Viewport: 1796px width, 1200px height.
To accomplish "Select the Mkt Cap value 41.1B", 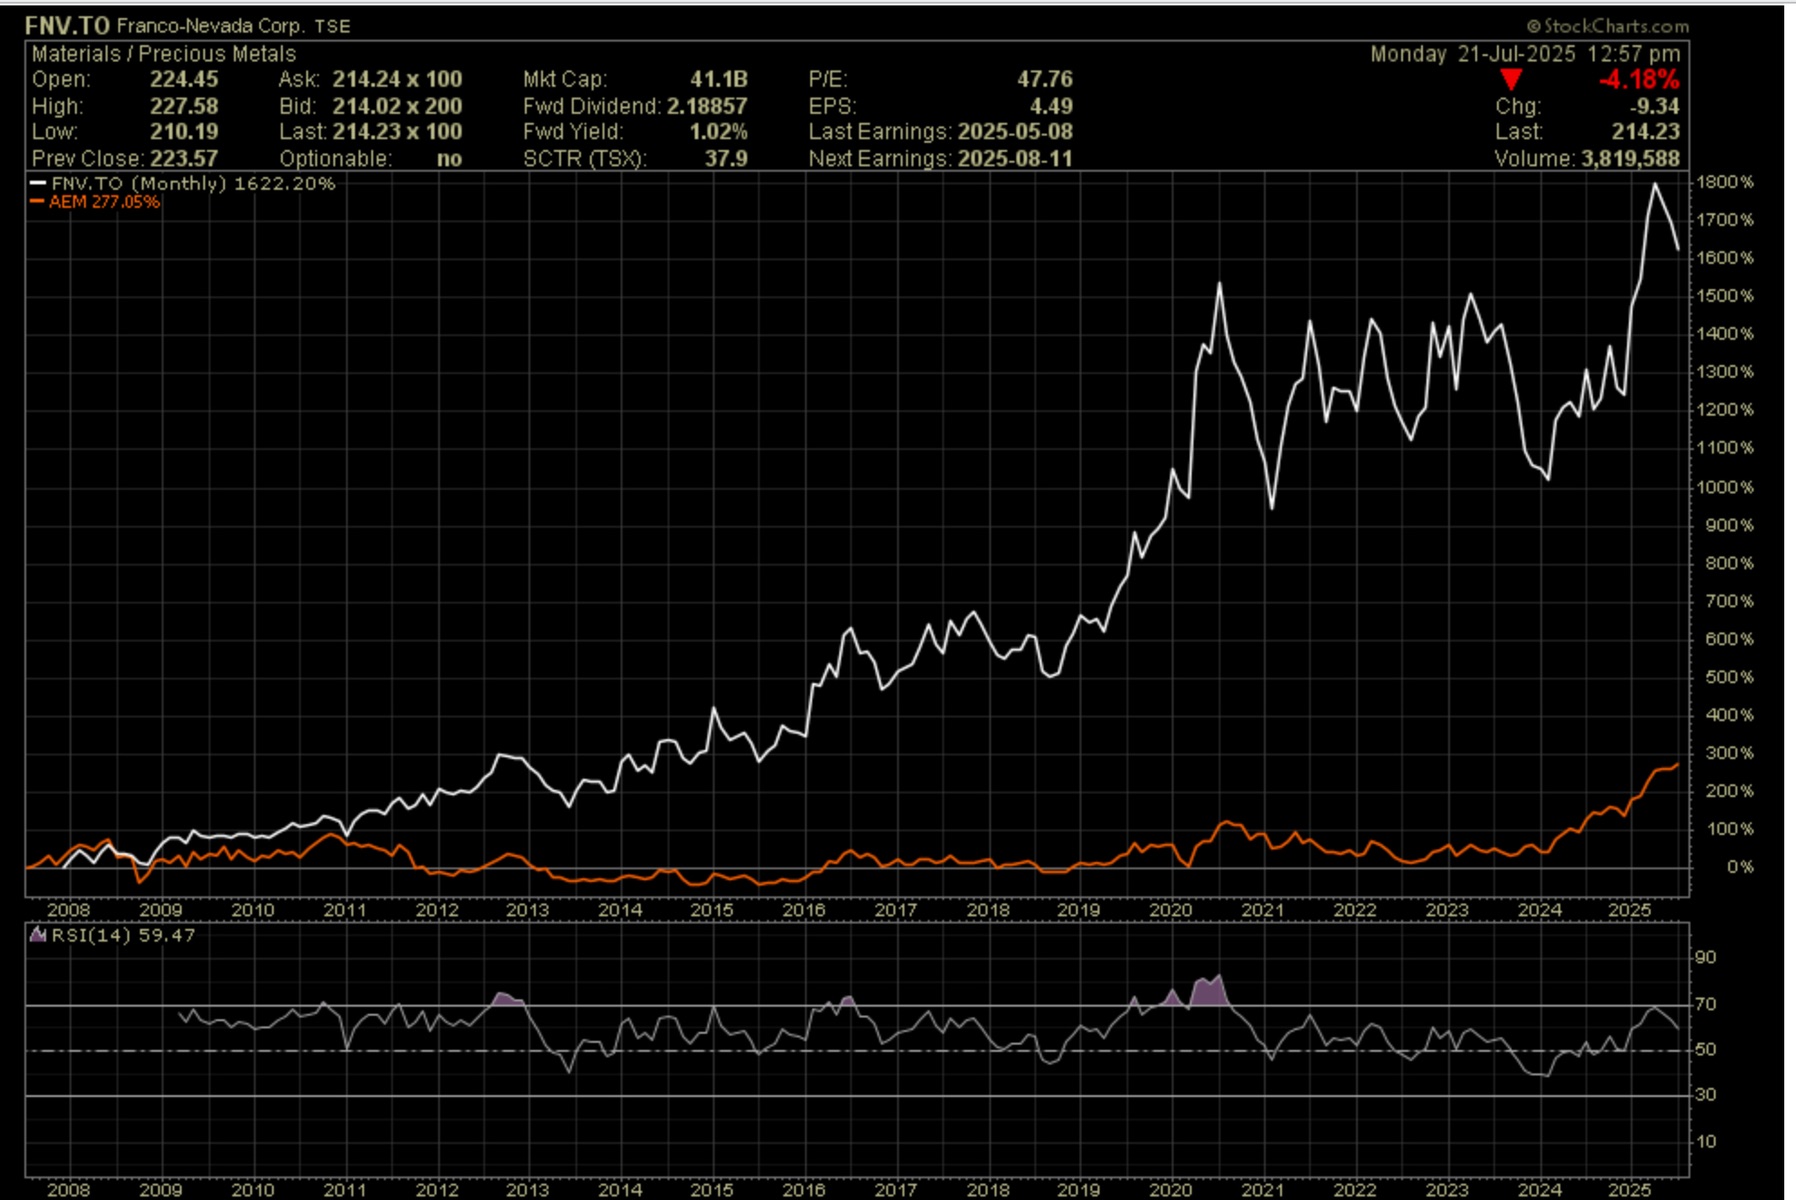I will pos(718,80).
